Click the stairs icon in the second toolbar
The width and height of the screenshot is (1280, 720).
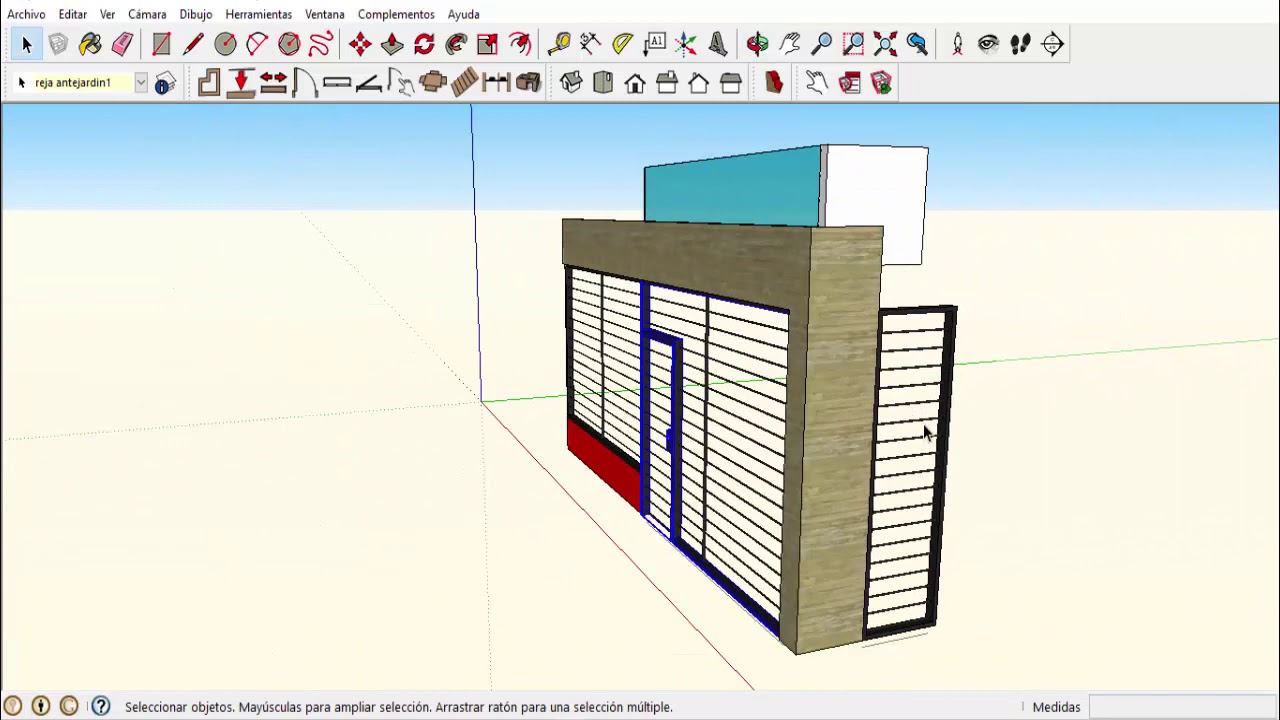pos(465,83)
